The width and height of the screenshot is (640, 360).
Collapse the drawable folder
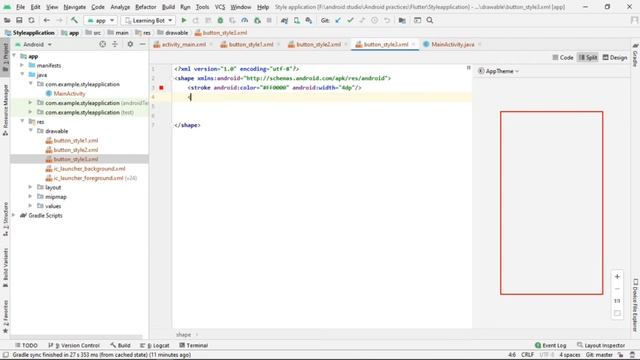coord(31,131)
